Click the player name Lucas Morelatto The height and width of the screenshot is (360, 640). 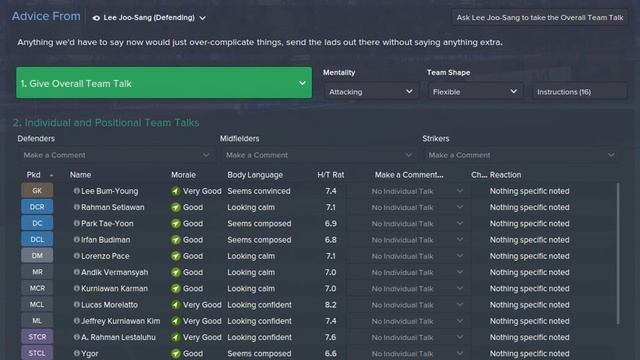pyautogui.click(x=109, y=305)
